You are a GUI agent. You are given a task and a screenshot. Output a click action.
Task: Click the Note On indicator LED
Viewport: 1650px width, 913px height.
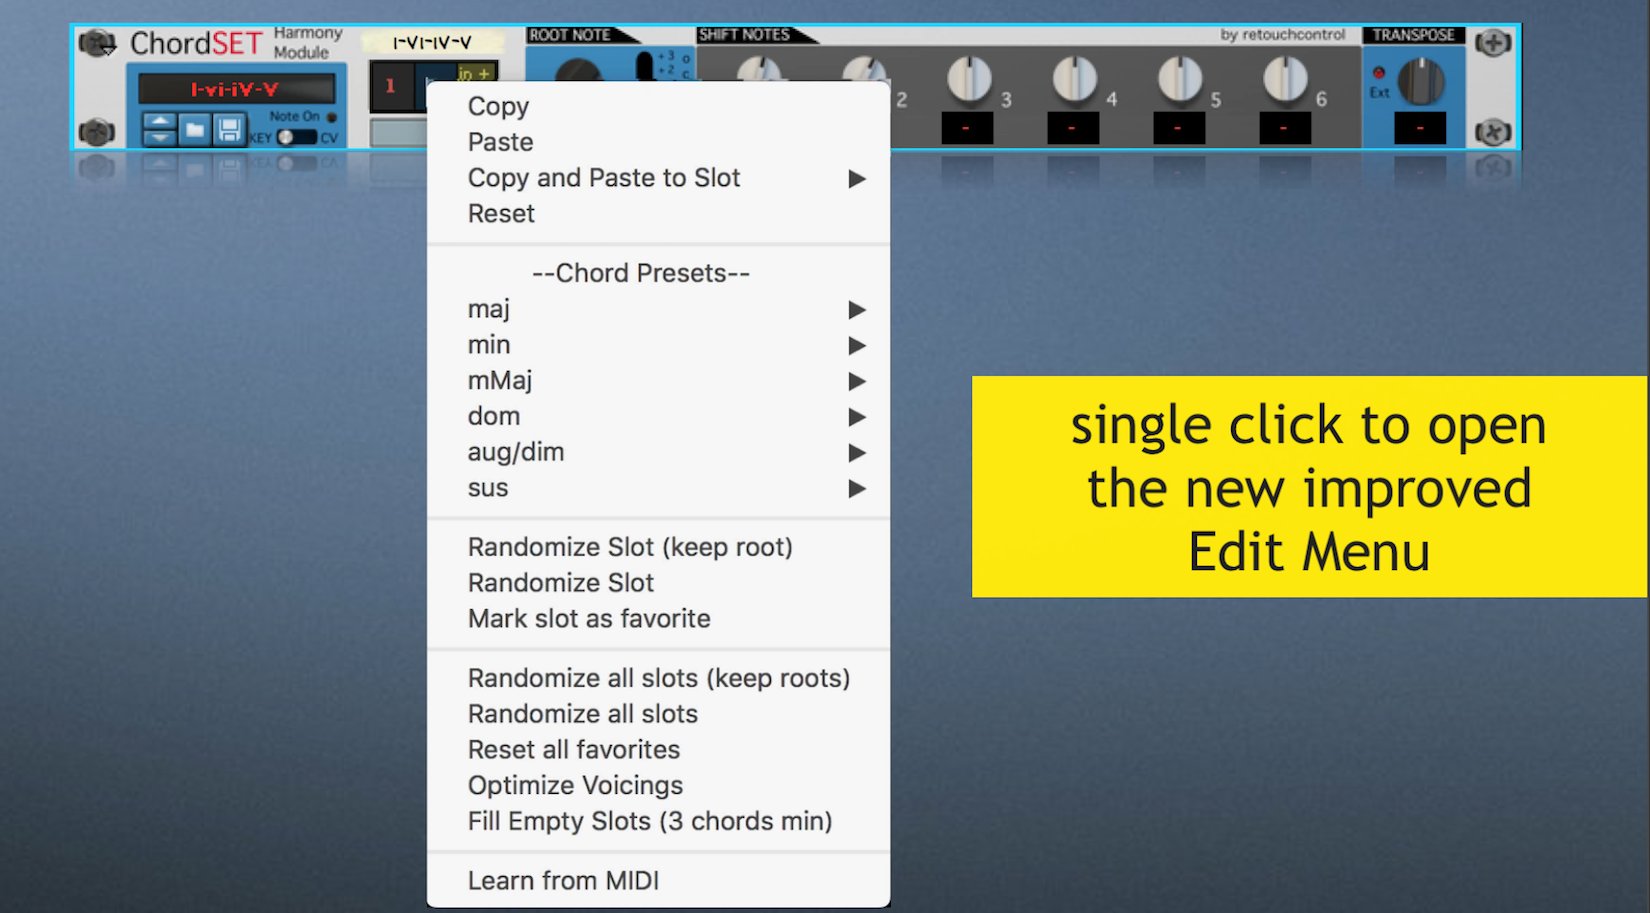coord(331,116)
